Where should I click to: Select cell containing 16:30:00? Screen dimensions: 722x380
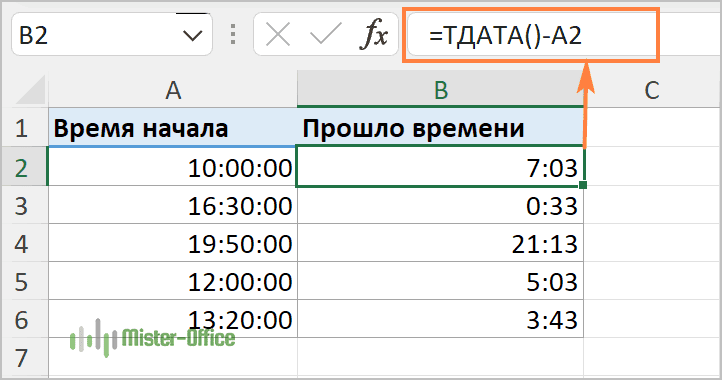pyautogui.click(x=173, y=205)
